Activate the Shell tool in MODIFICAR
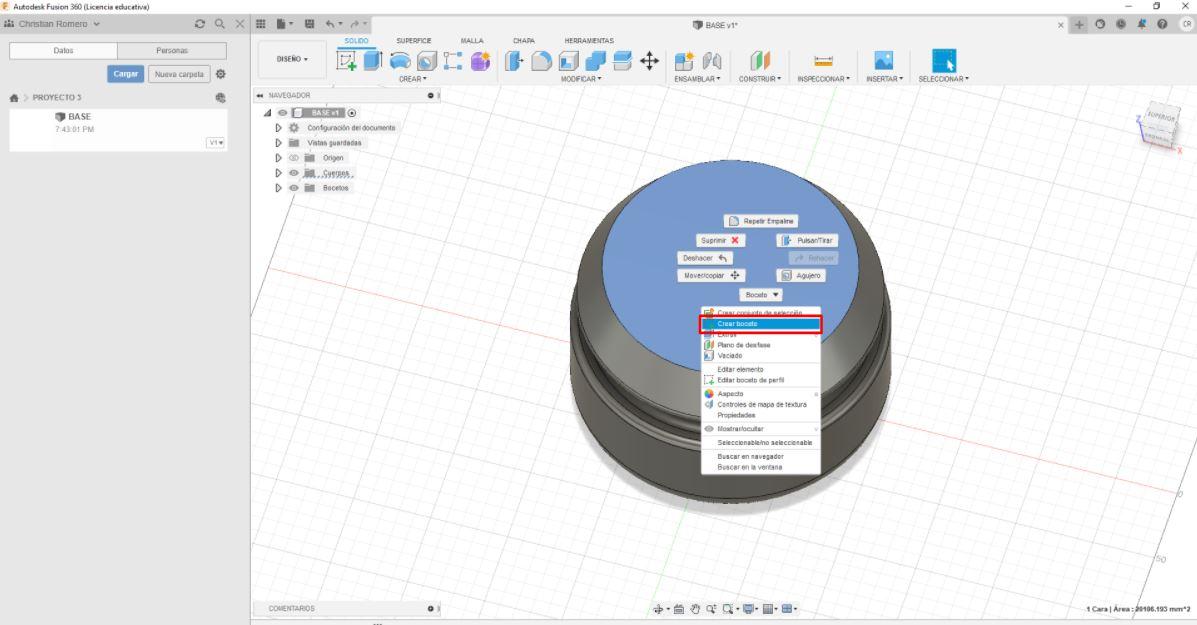 point(569,61)
